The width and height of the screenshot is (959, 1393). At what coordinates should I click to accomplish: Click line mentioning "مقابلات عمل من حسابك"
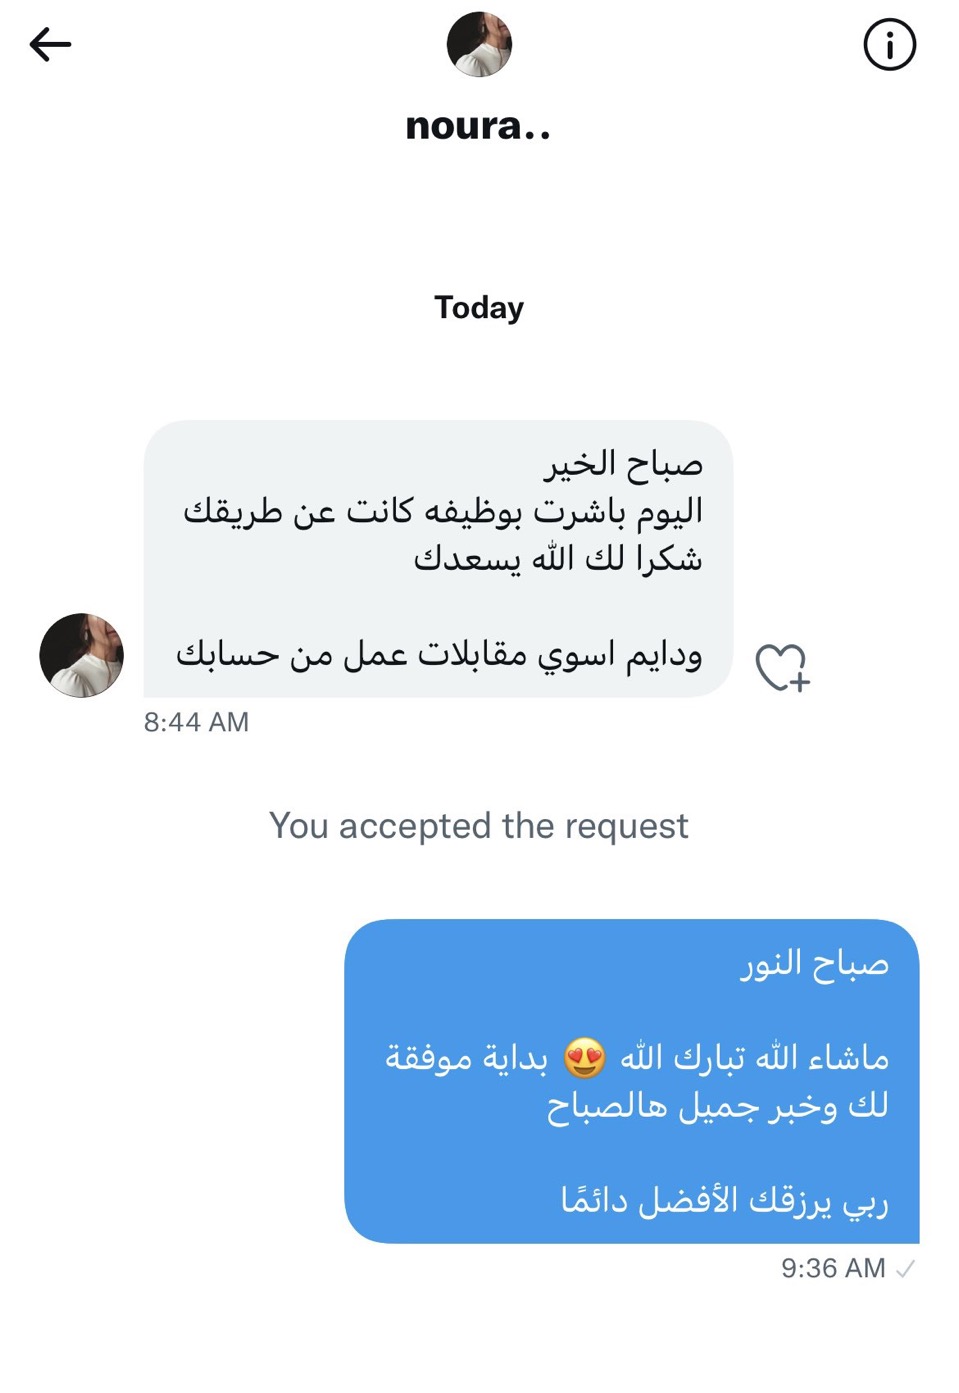pyautogui.click(x=439, y=654)
